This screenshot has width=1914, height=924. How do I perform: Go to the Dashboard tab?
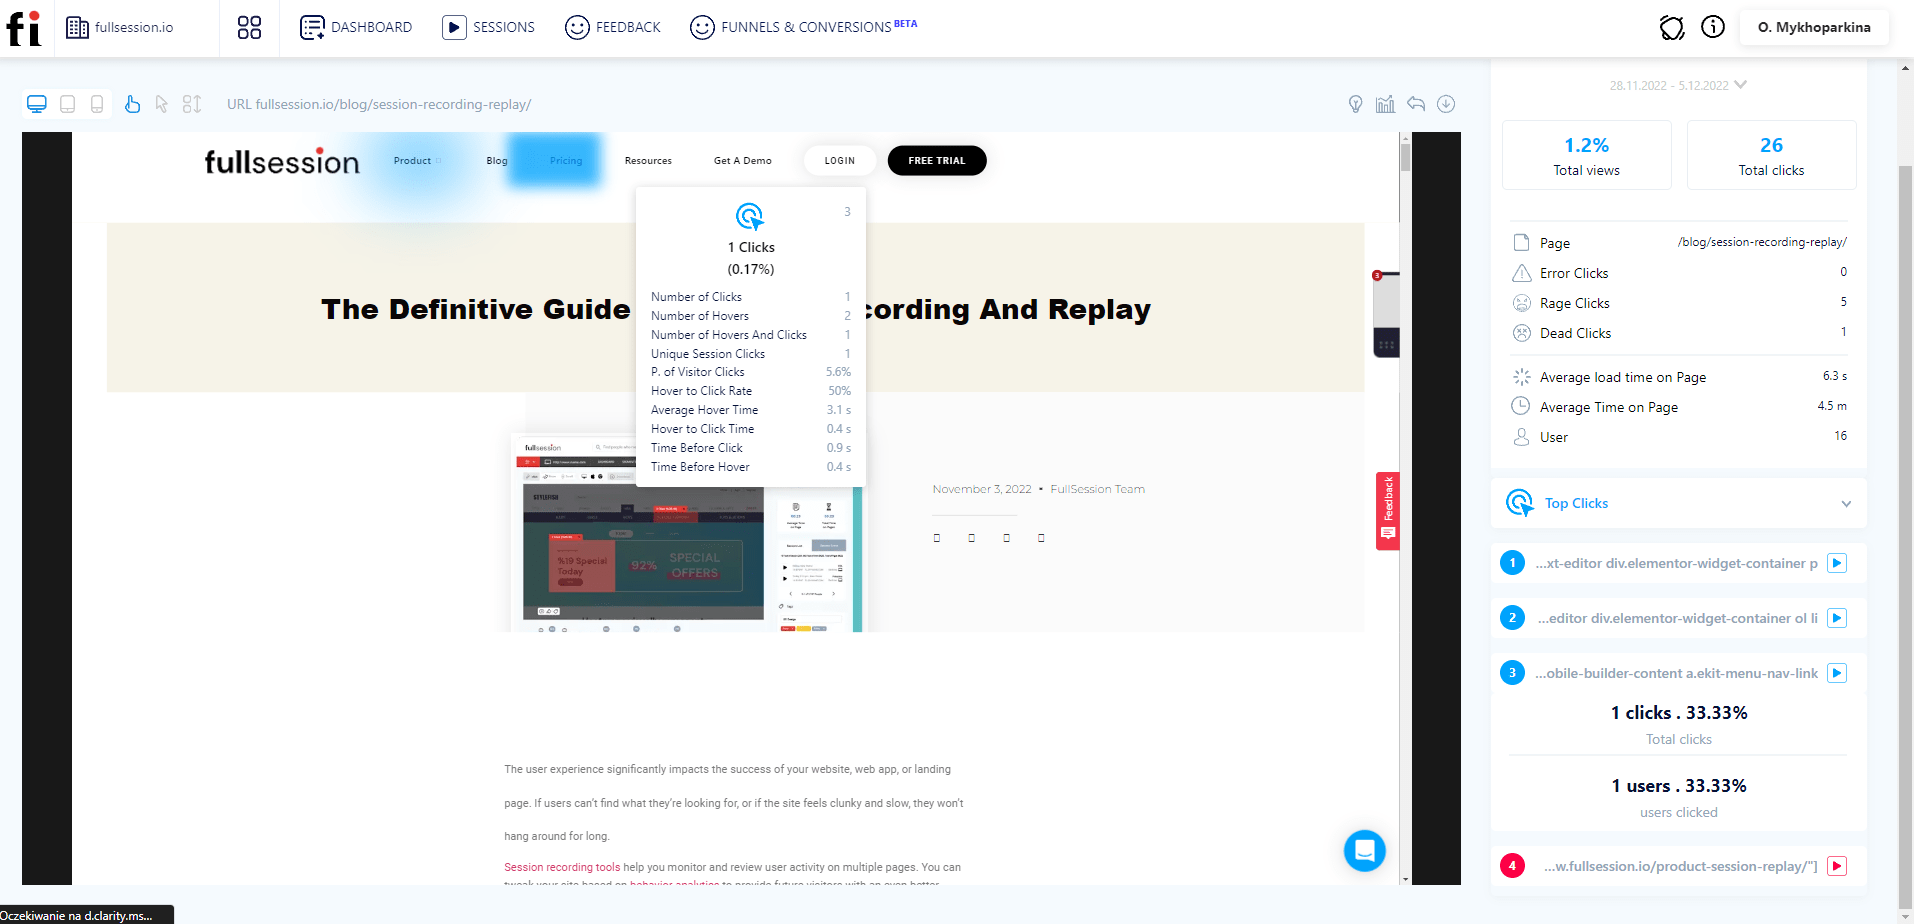point(356,28)
